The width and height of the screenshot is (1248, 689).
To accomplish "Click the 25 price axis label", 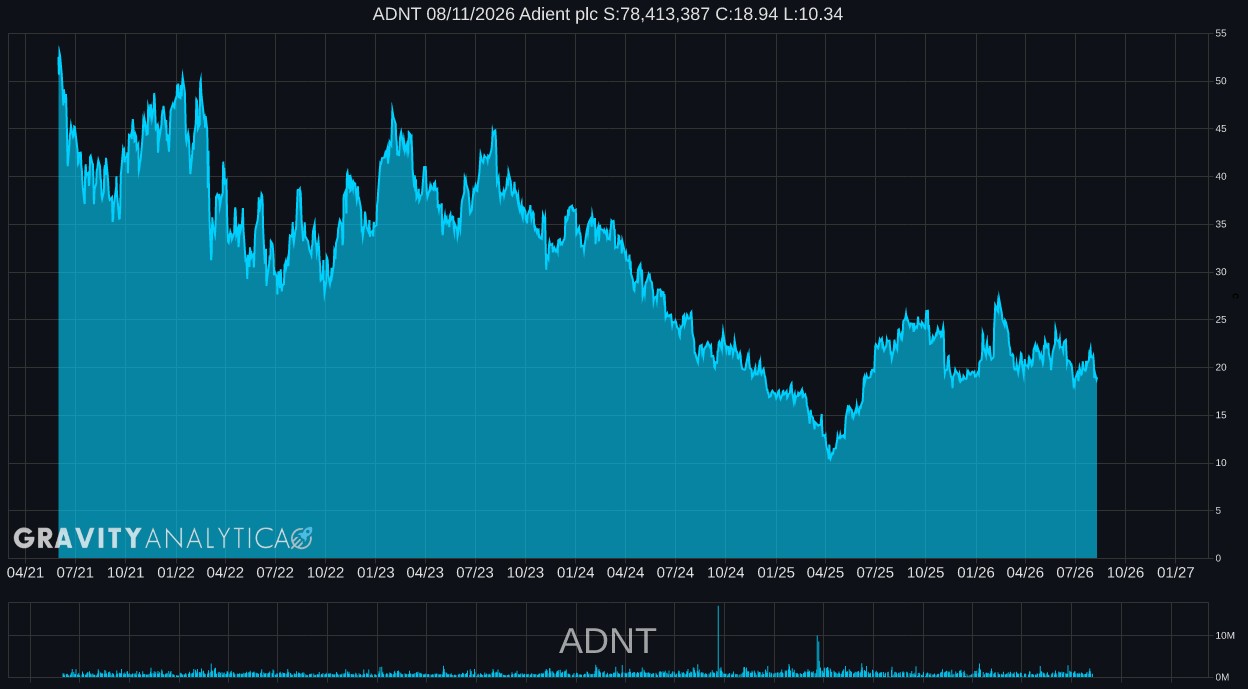I will (1220, 320).
